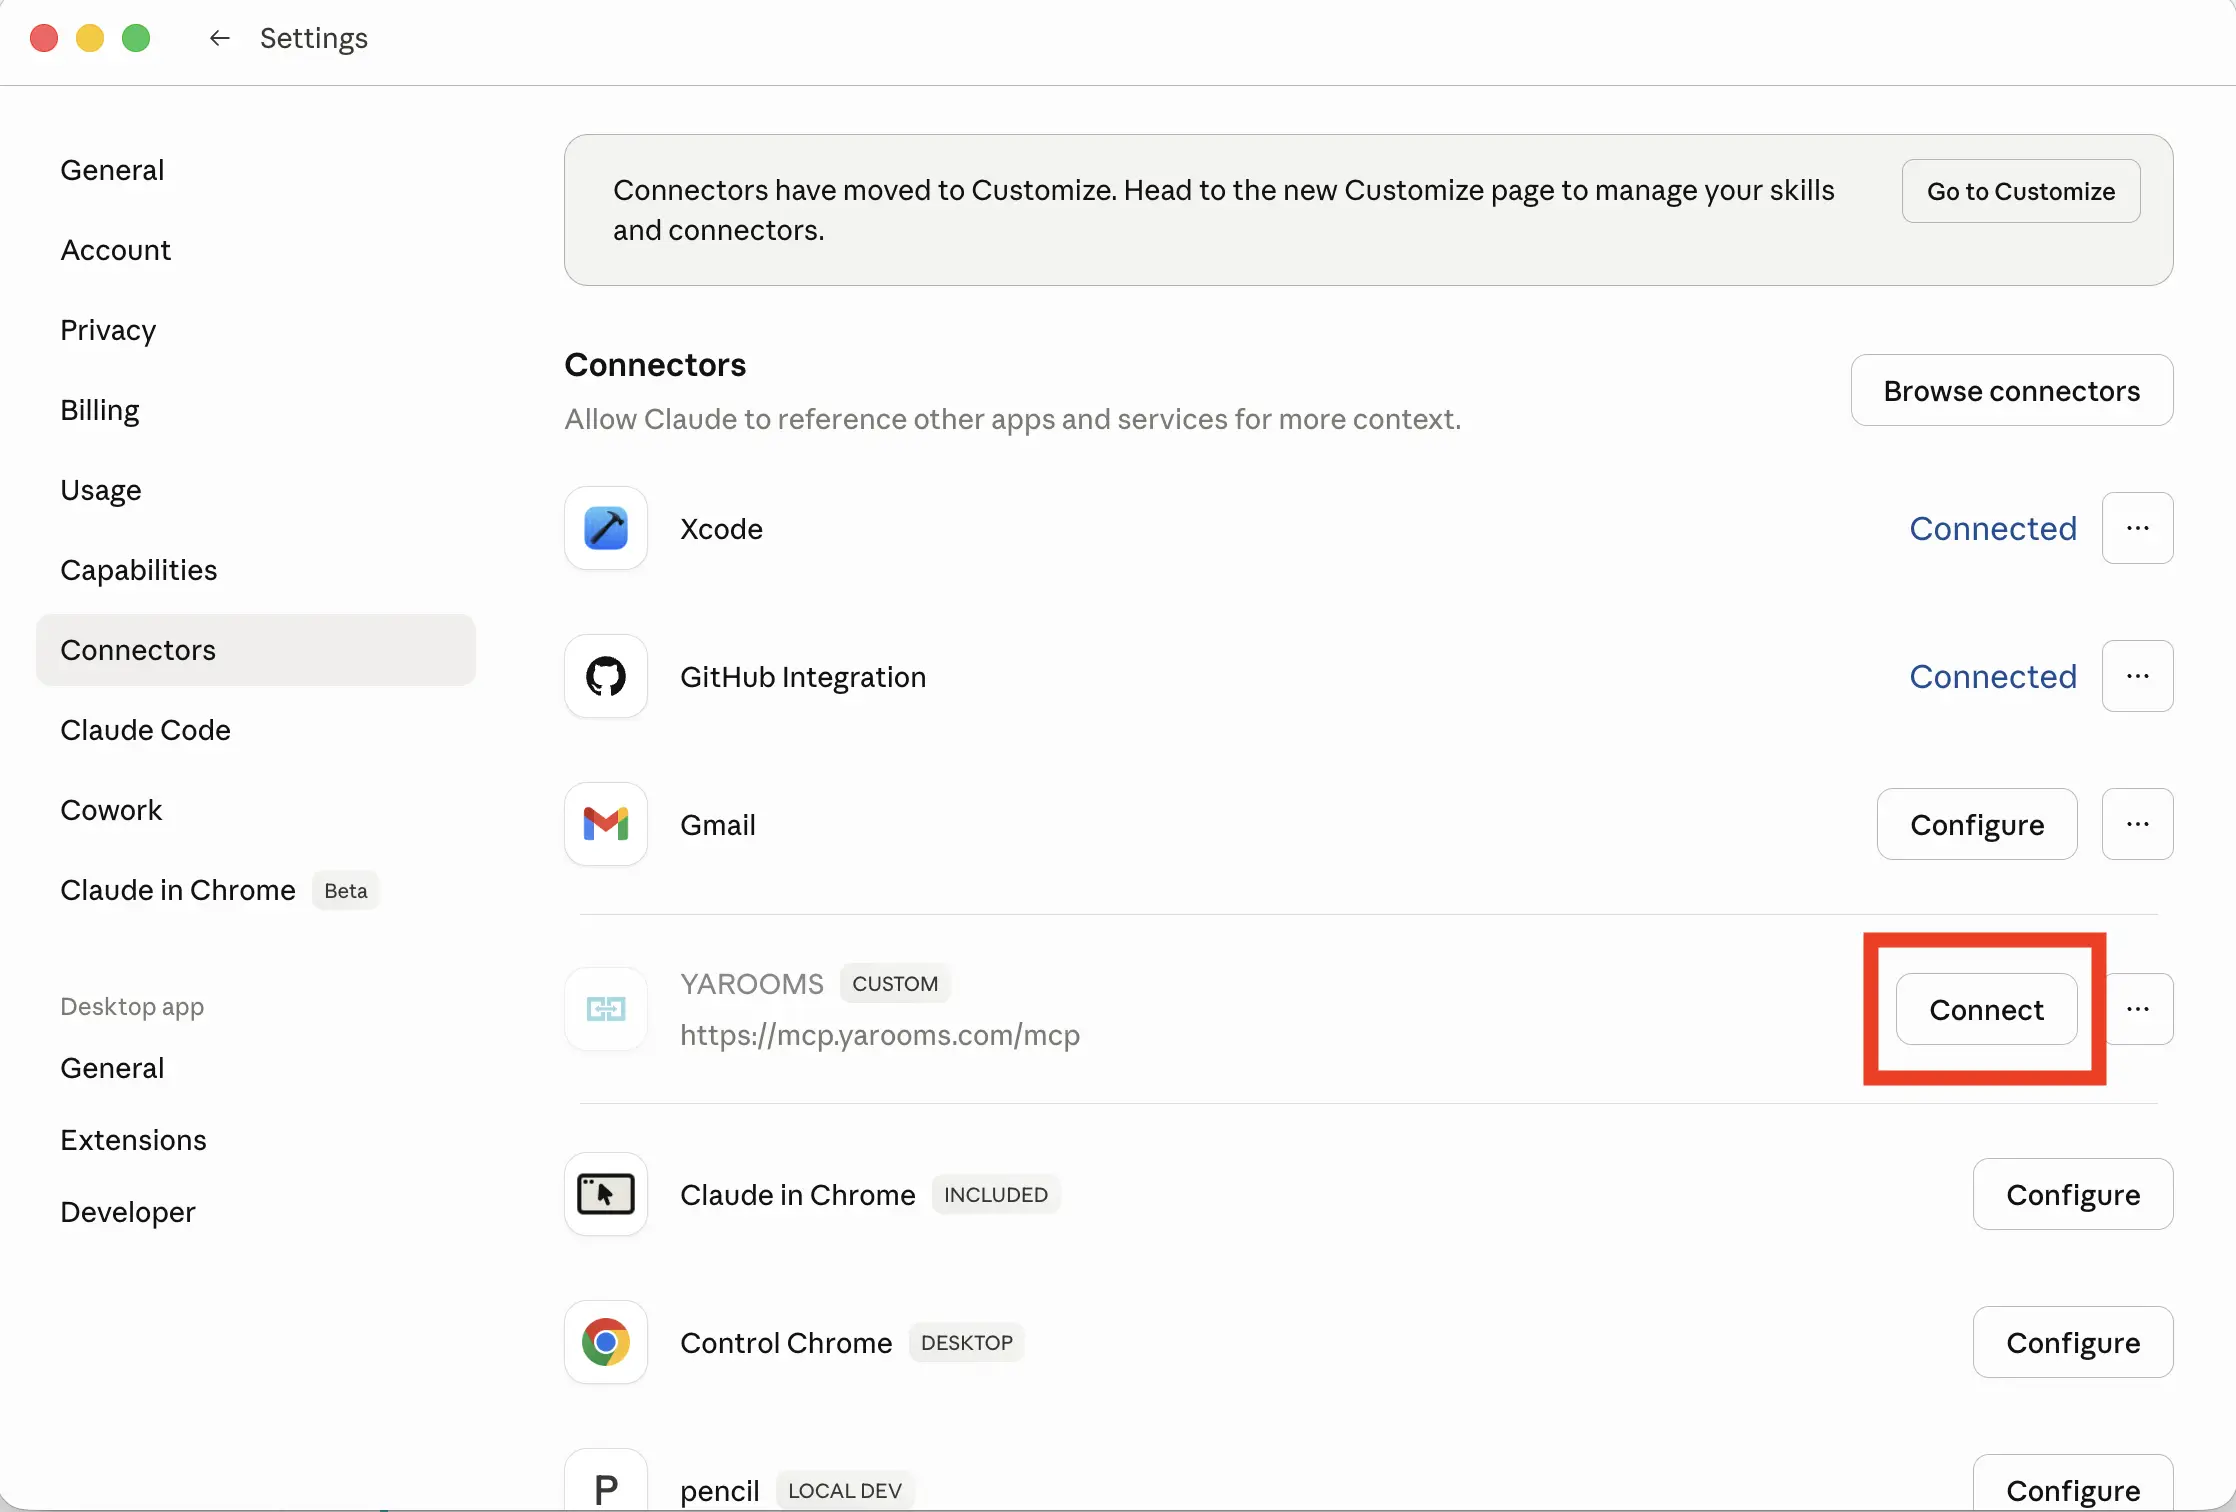Click the Claude in Chrome cursor icon
2236x1512 pixels.
[606, 1194]
